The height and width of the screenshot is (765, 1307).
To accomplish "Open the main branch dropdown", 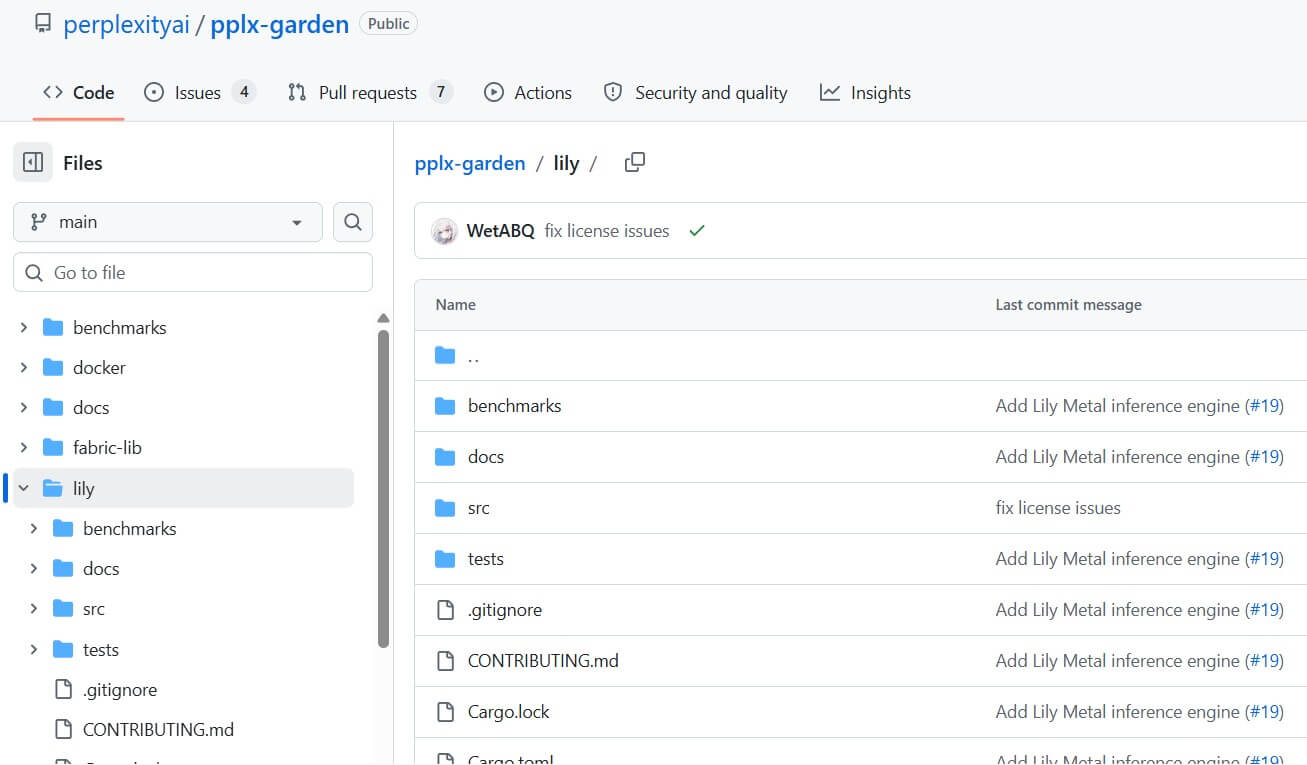I will click(x=168, y=222).
